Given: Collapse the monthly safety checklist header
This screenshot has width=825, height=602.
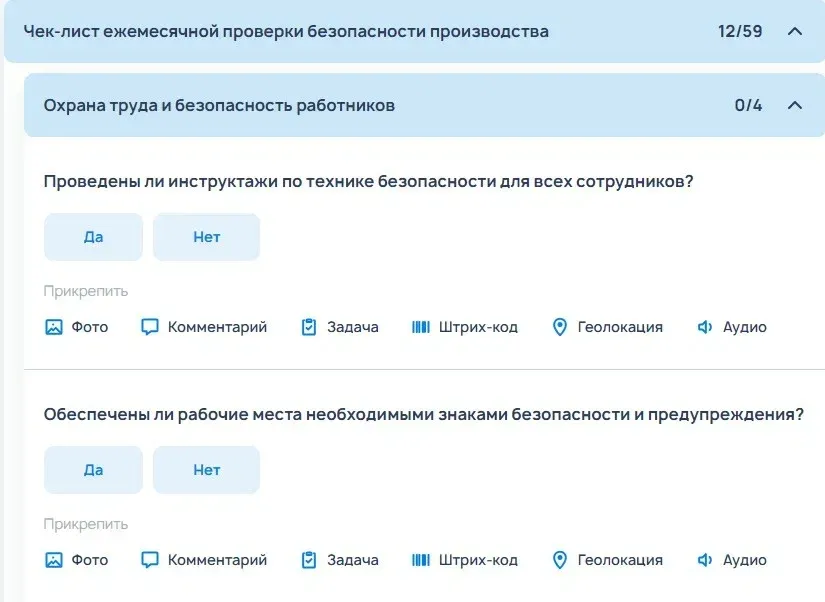Looking at the screenshot, I should tap(795, 31).
